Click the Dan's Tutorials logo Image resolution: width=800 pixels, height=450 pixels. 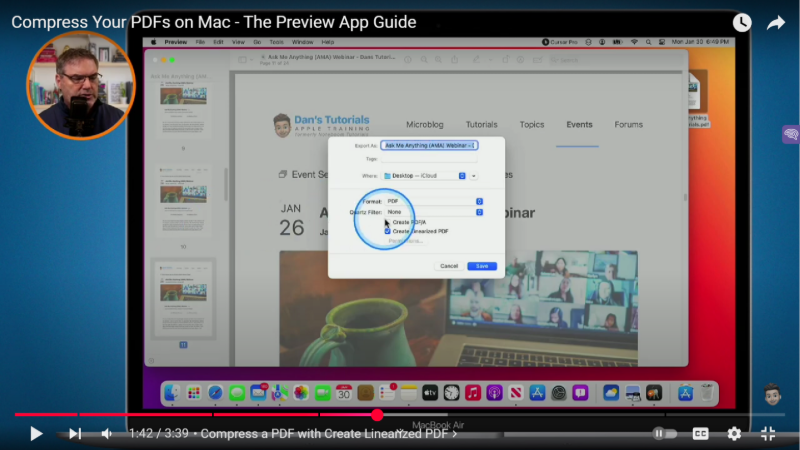click(x=321, y=125)
